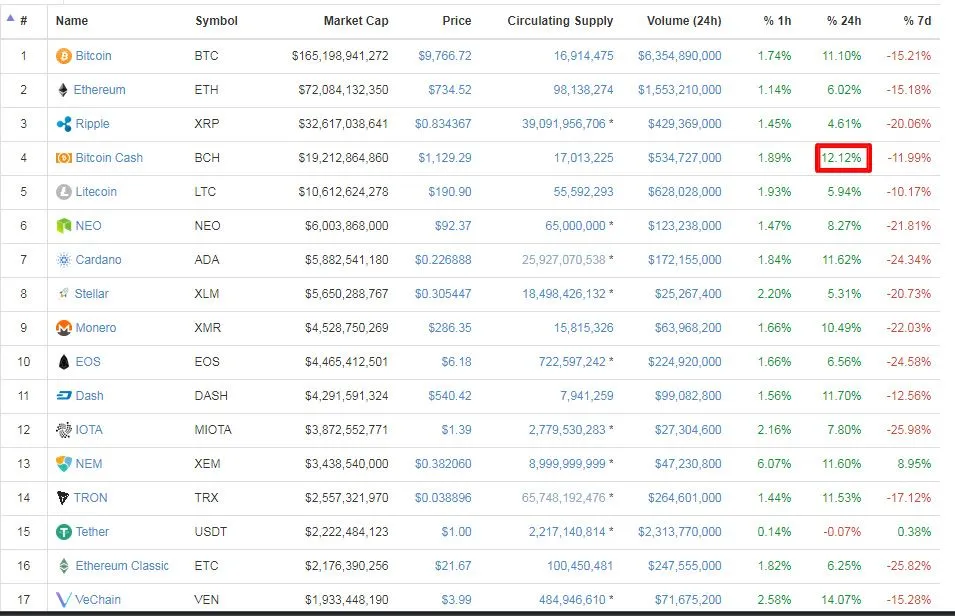The image size is (955, 616).
Task: Select Cardano 7d change -24.34%
Action: pyautogui.click(x=909, y=260)
